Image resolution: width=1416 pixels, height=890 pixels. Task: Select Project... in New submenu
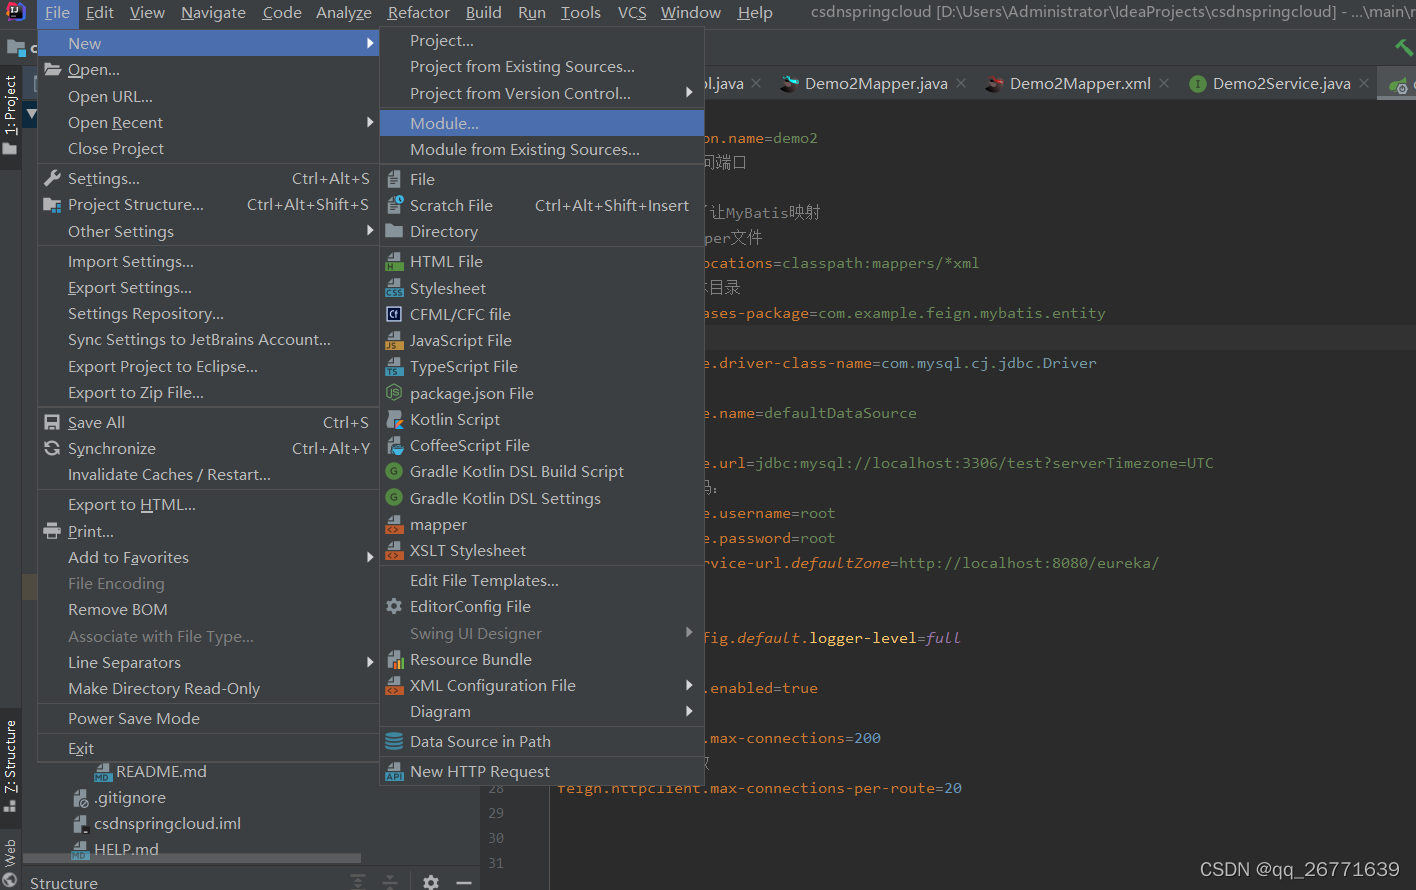pos(542,41)
